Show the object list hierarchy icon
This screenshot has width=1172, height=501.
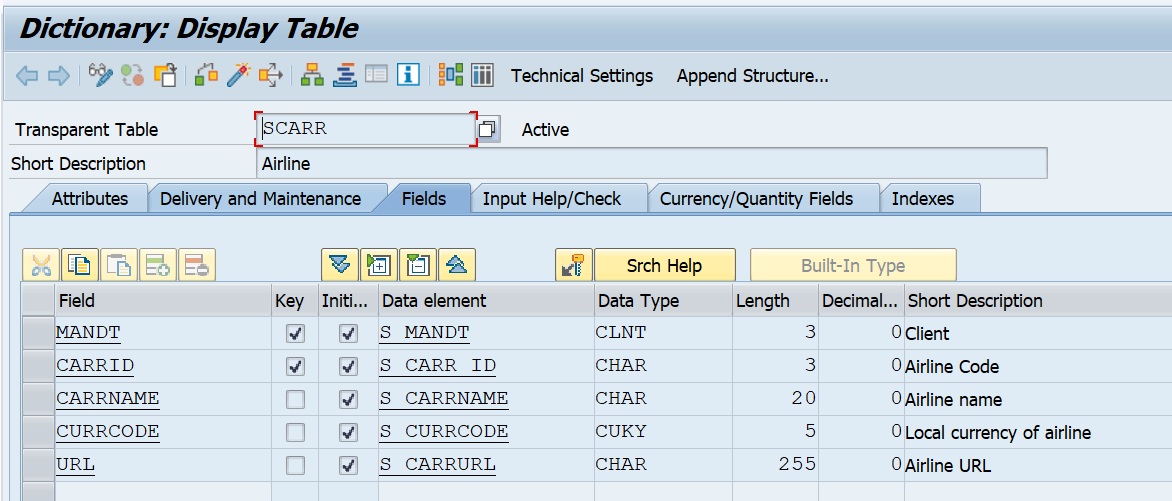click(x=312, y=75)
